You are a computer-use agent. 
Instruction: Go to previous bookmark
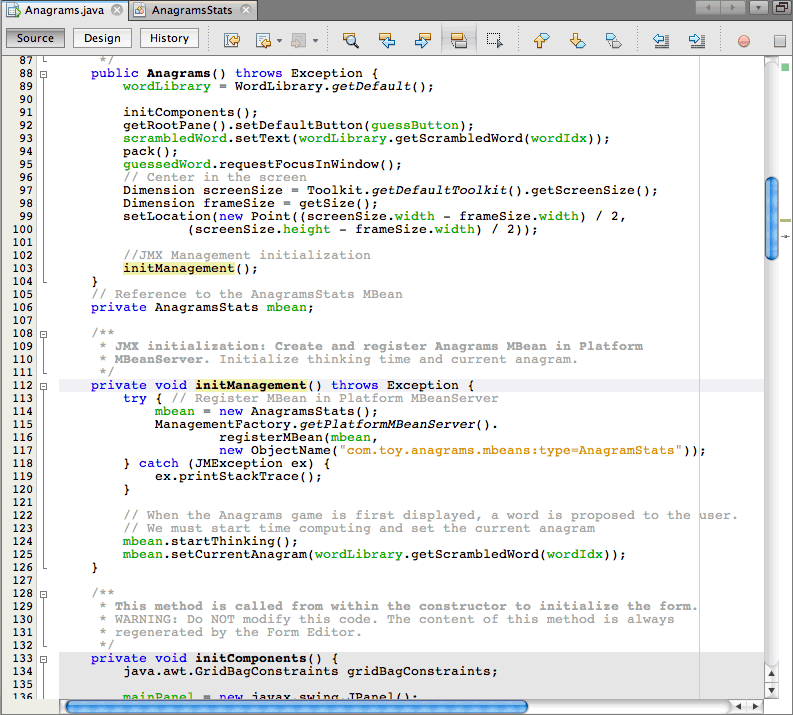coord(541,40)
